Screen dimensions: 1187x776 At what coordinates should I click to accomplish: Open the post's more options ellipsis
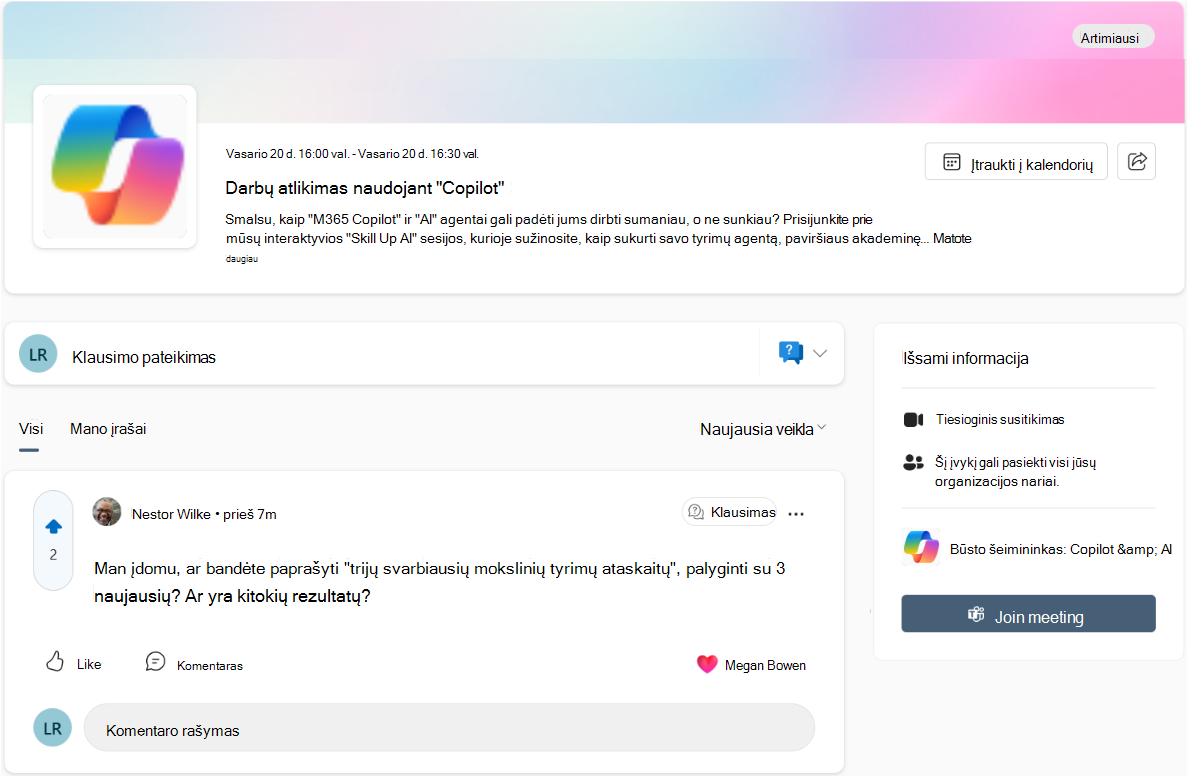tap(796, 513)
